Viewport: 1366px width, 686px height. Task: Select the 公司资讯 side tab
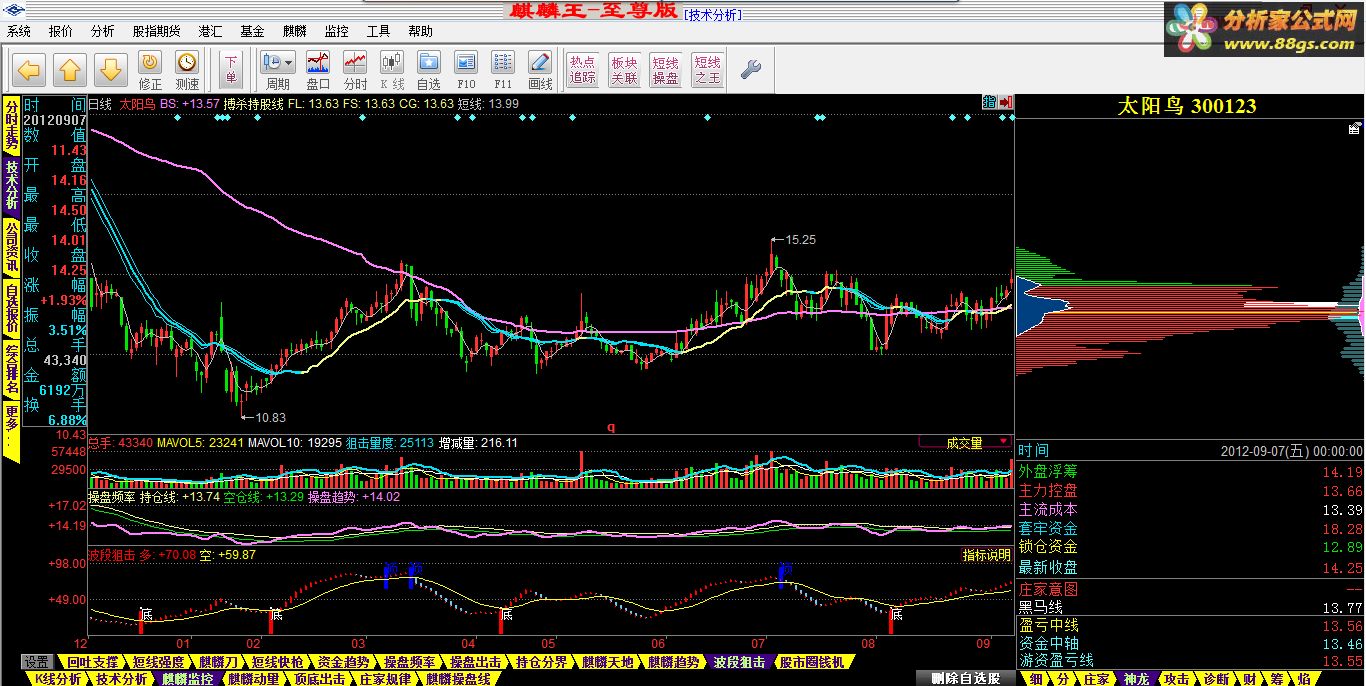pyautogui.click(x=11, y=247)
